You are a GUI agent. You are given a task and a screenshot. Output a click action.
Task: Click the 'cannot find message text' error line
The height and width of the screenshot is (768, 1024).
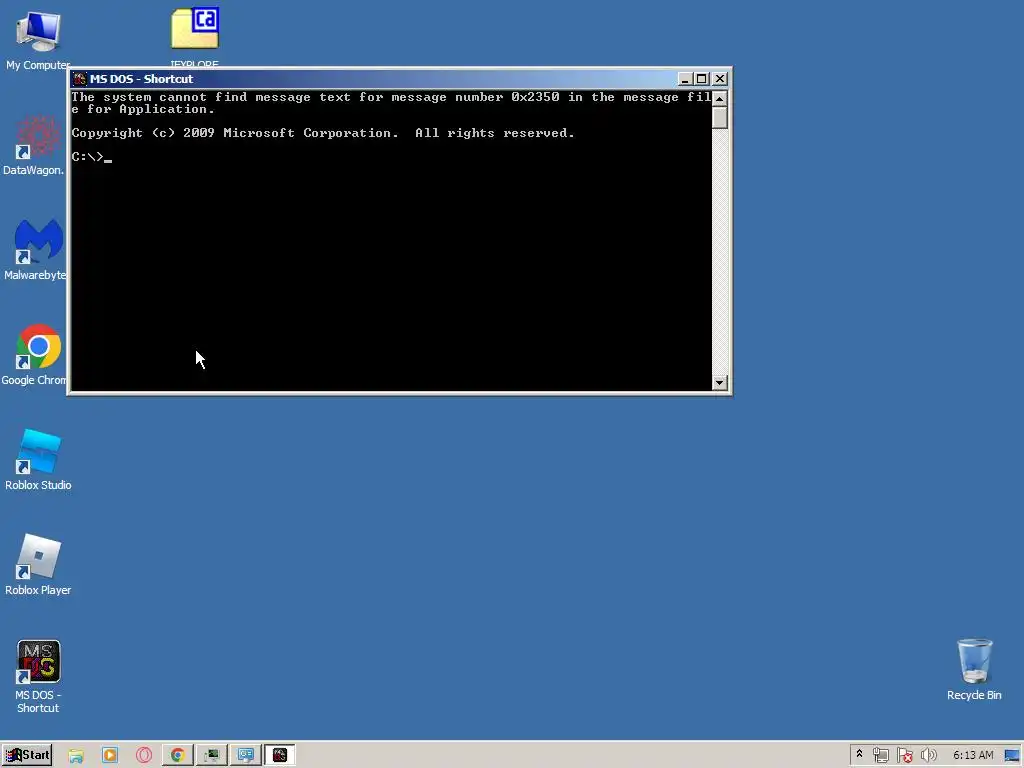391,103
